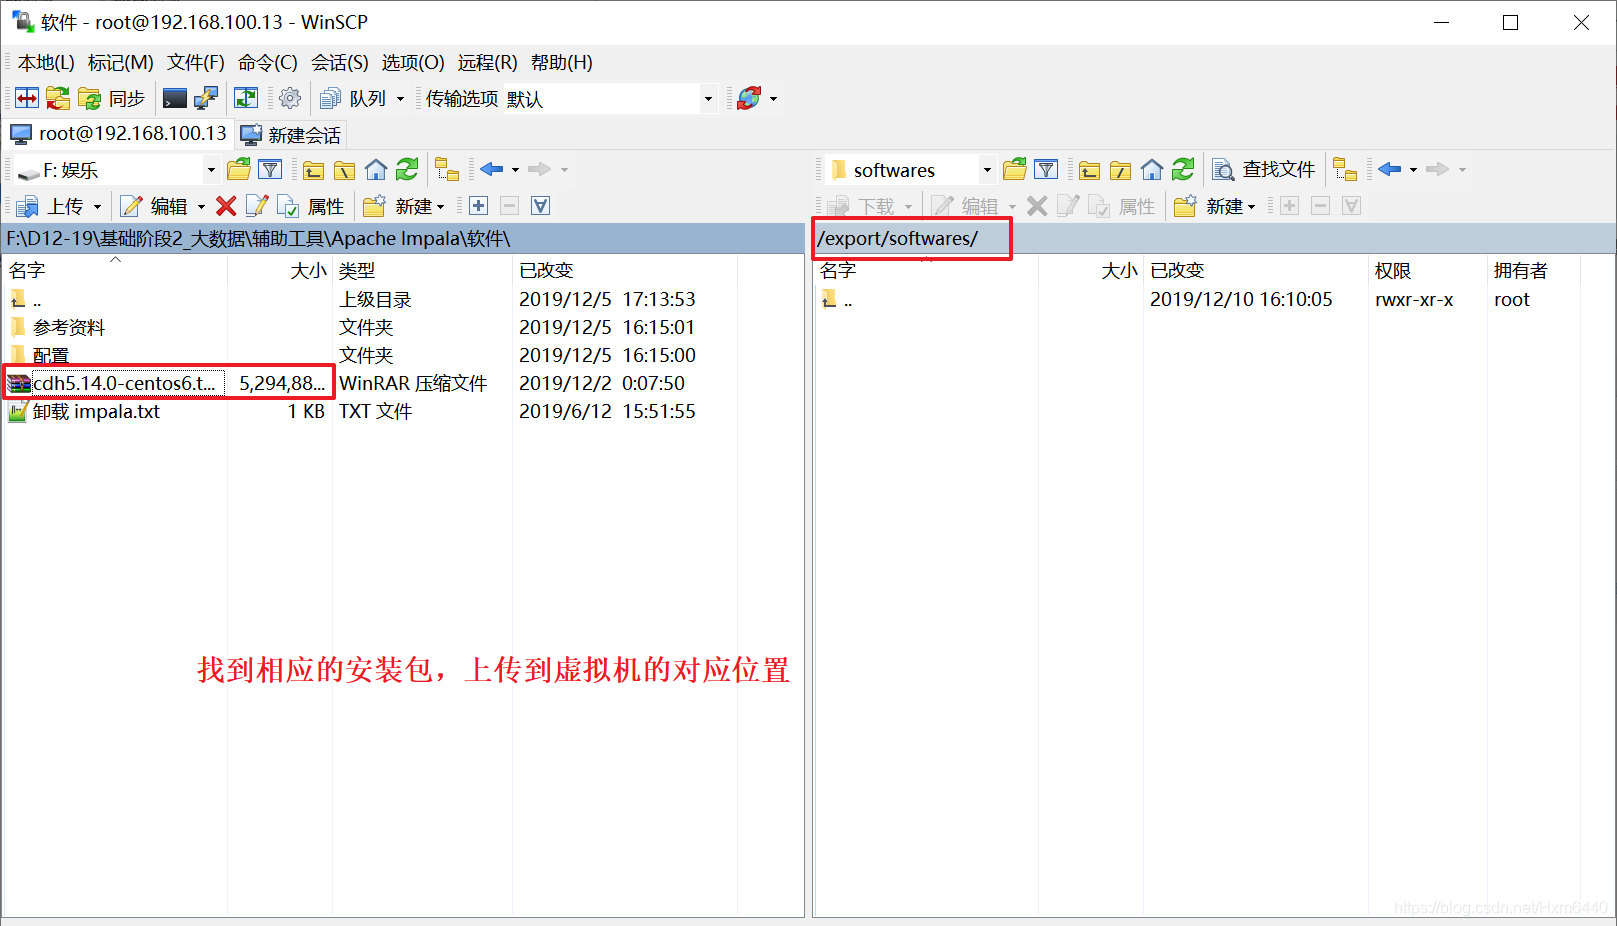1617x926 pixels.
Task: Click the local panel back arrow
Action: point(491,169)
